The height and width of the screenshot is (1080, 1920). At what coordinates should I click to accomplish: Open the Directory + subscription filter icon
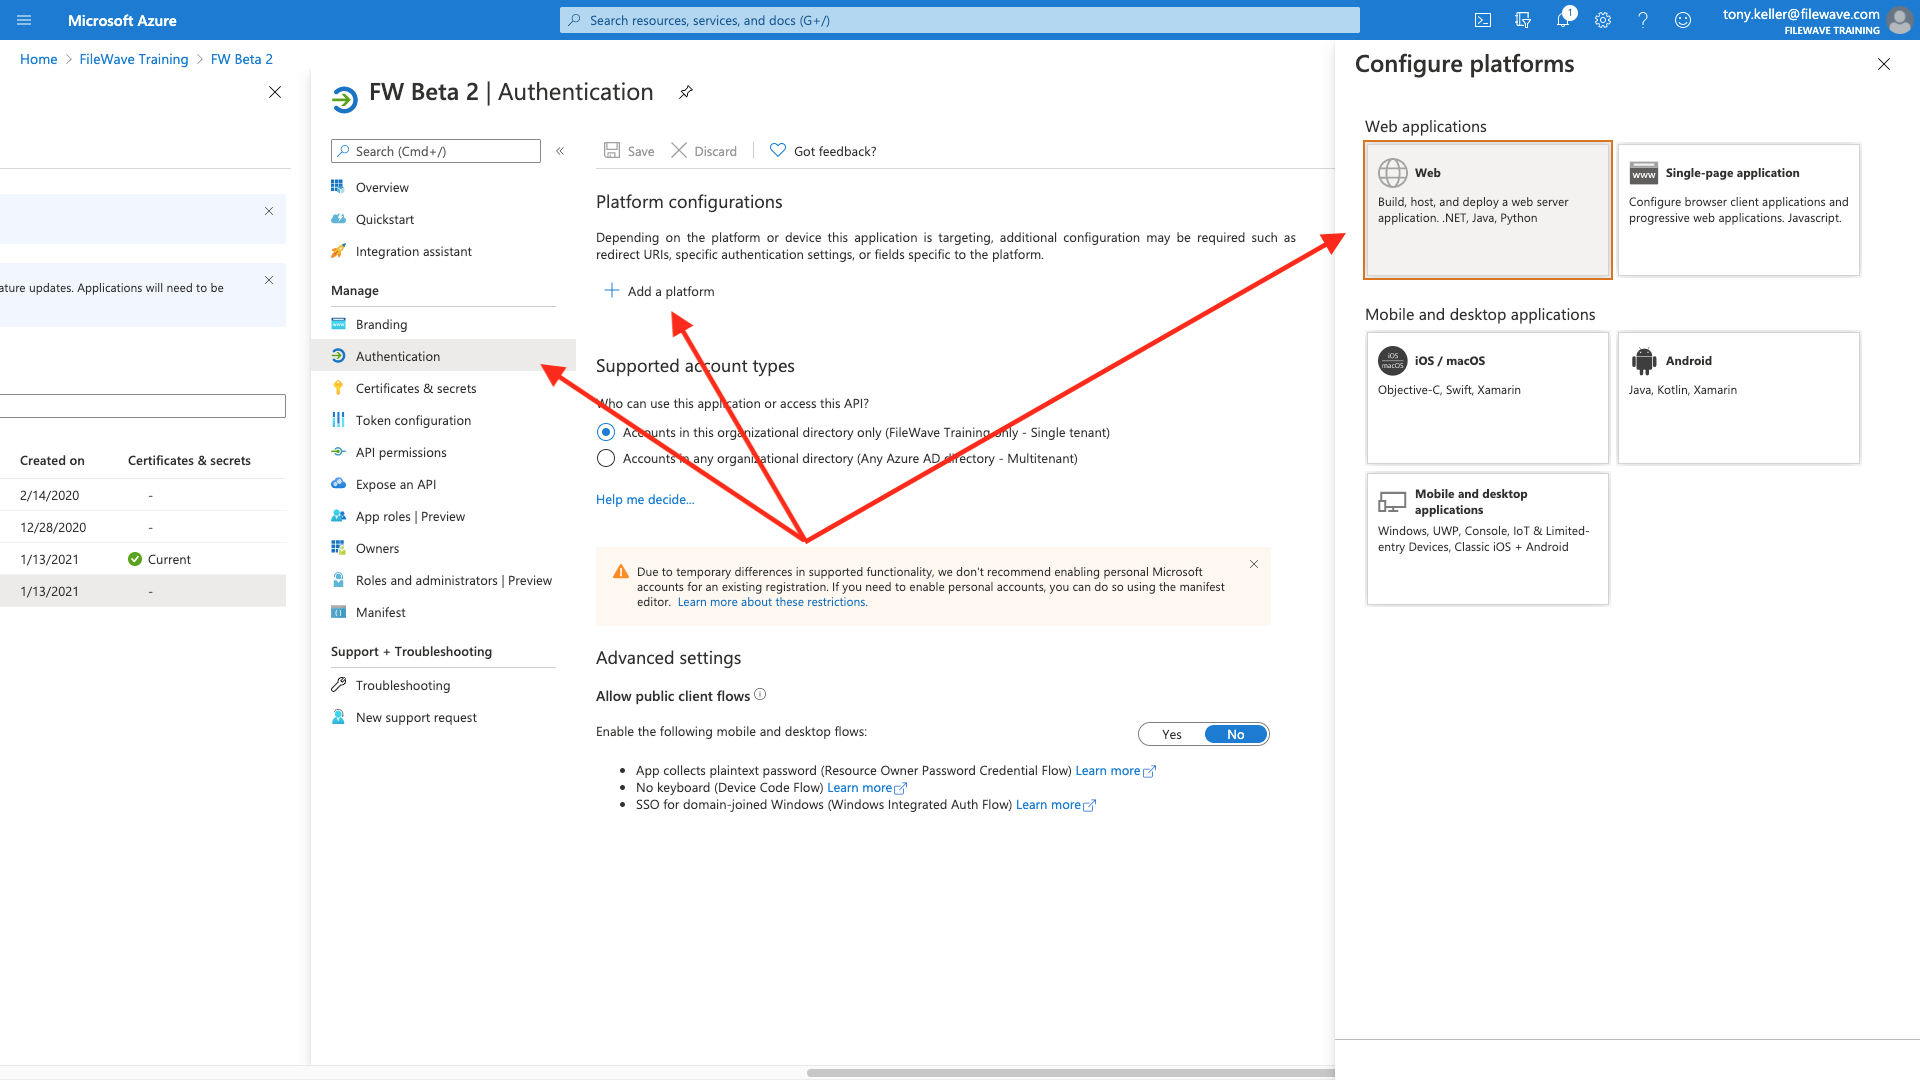[1523, 20]
